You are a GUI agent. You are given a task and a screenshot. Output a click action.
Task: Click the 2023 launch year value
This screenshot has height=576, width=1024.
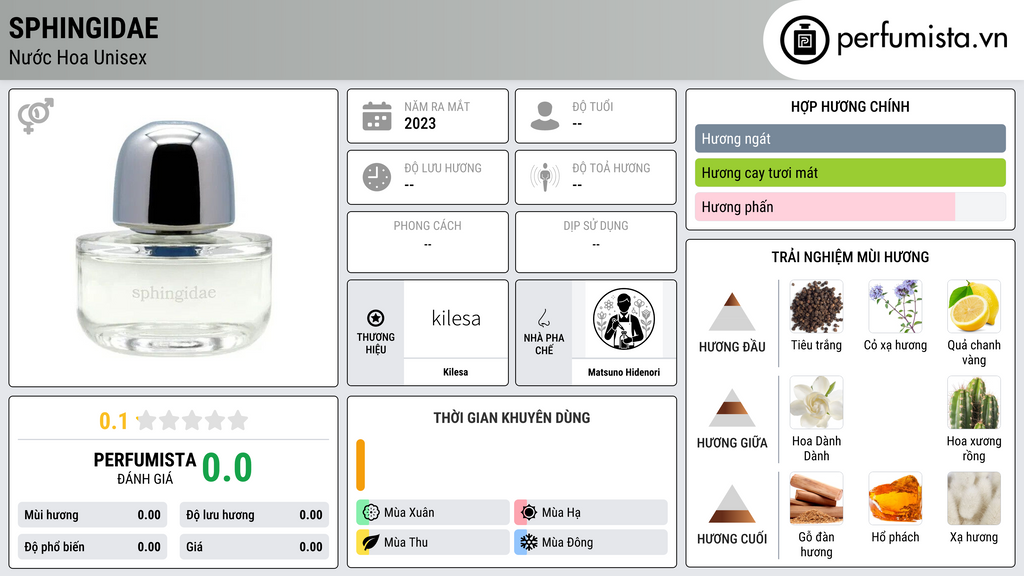click(x=420, y=123)
